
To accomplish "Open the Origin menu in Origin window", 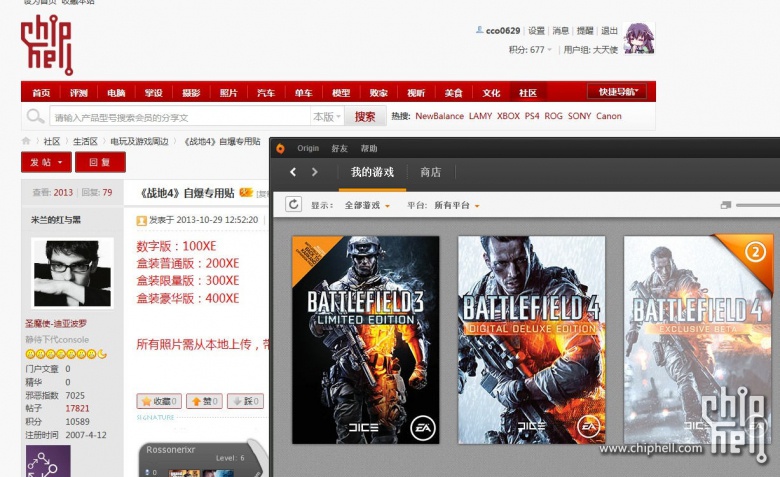I will (308, 148).
